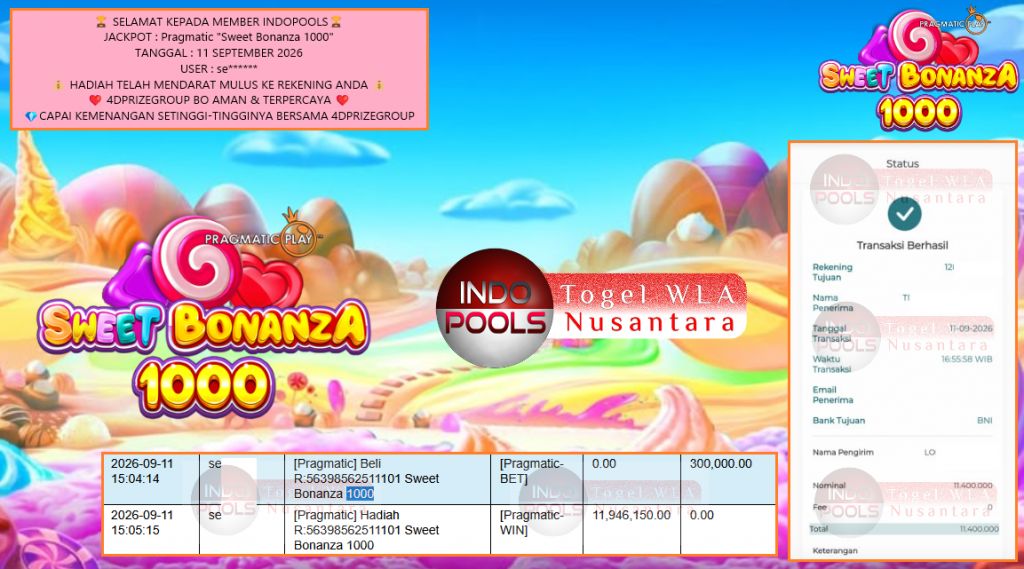This screenshot has width=1024, height=569.
Task: Click the CAPAI KEMENANGAN SETINGGI-TINGGINYA line
Action: [227, 116]
